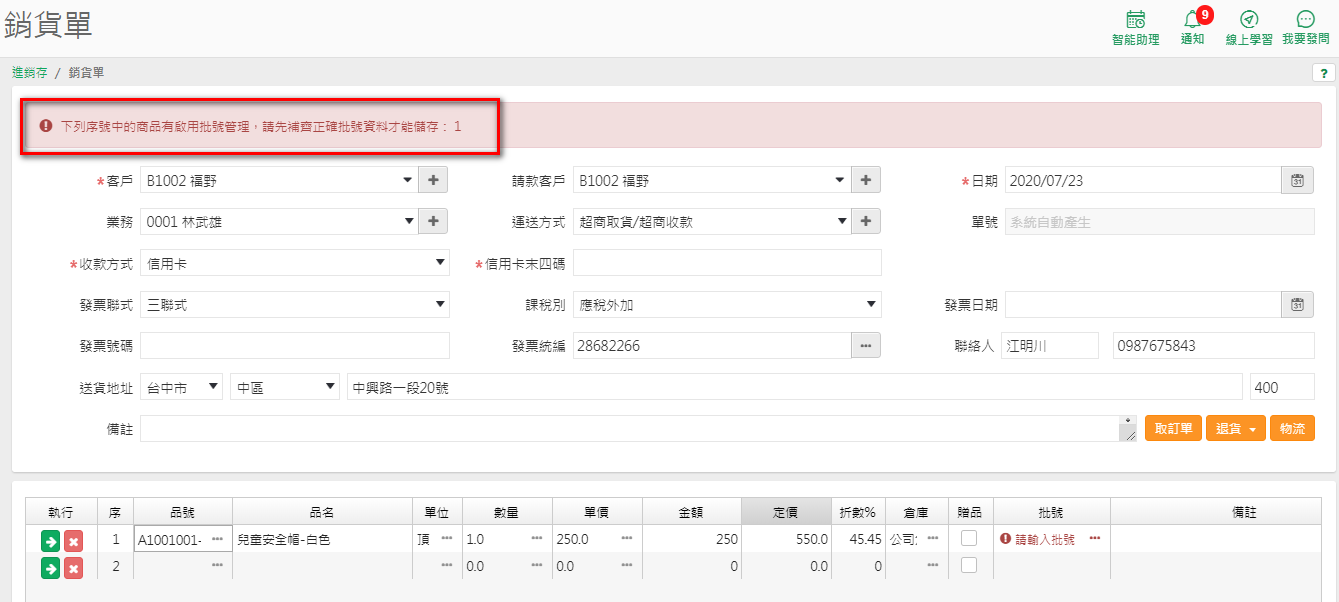
Task: Click the 數量 column header
Action: tap(506, 511)
